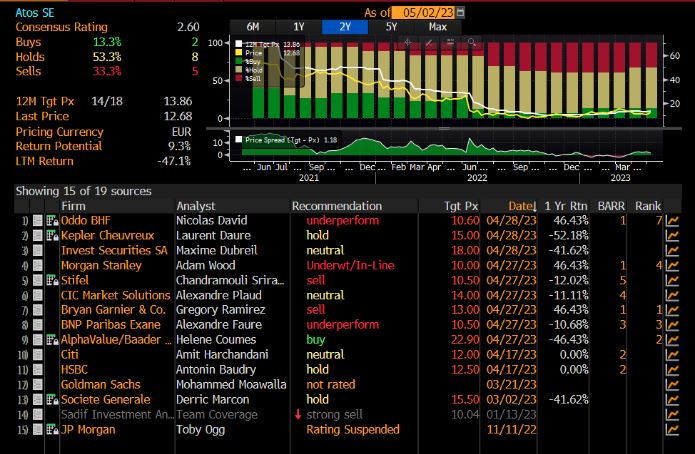Click green %Buy legend swatch

point(239,61)
